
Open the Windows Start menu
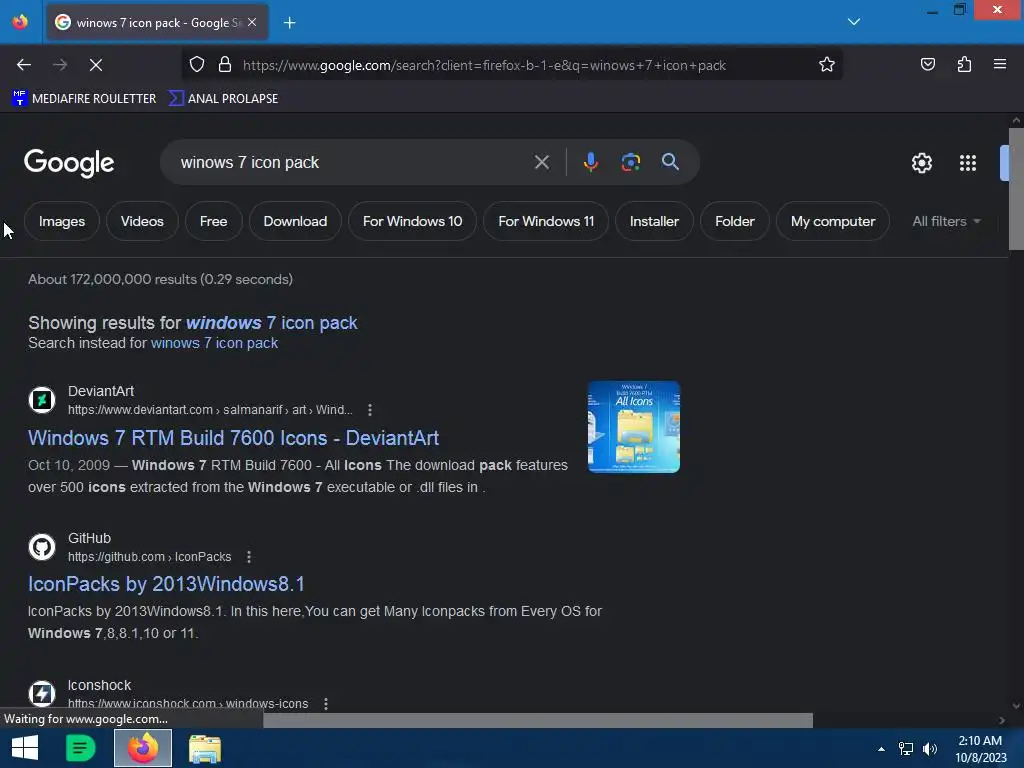[25, 748]
